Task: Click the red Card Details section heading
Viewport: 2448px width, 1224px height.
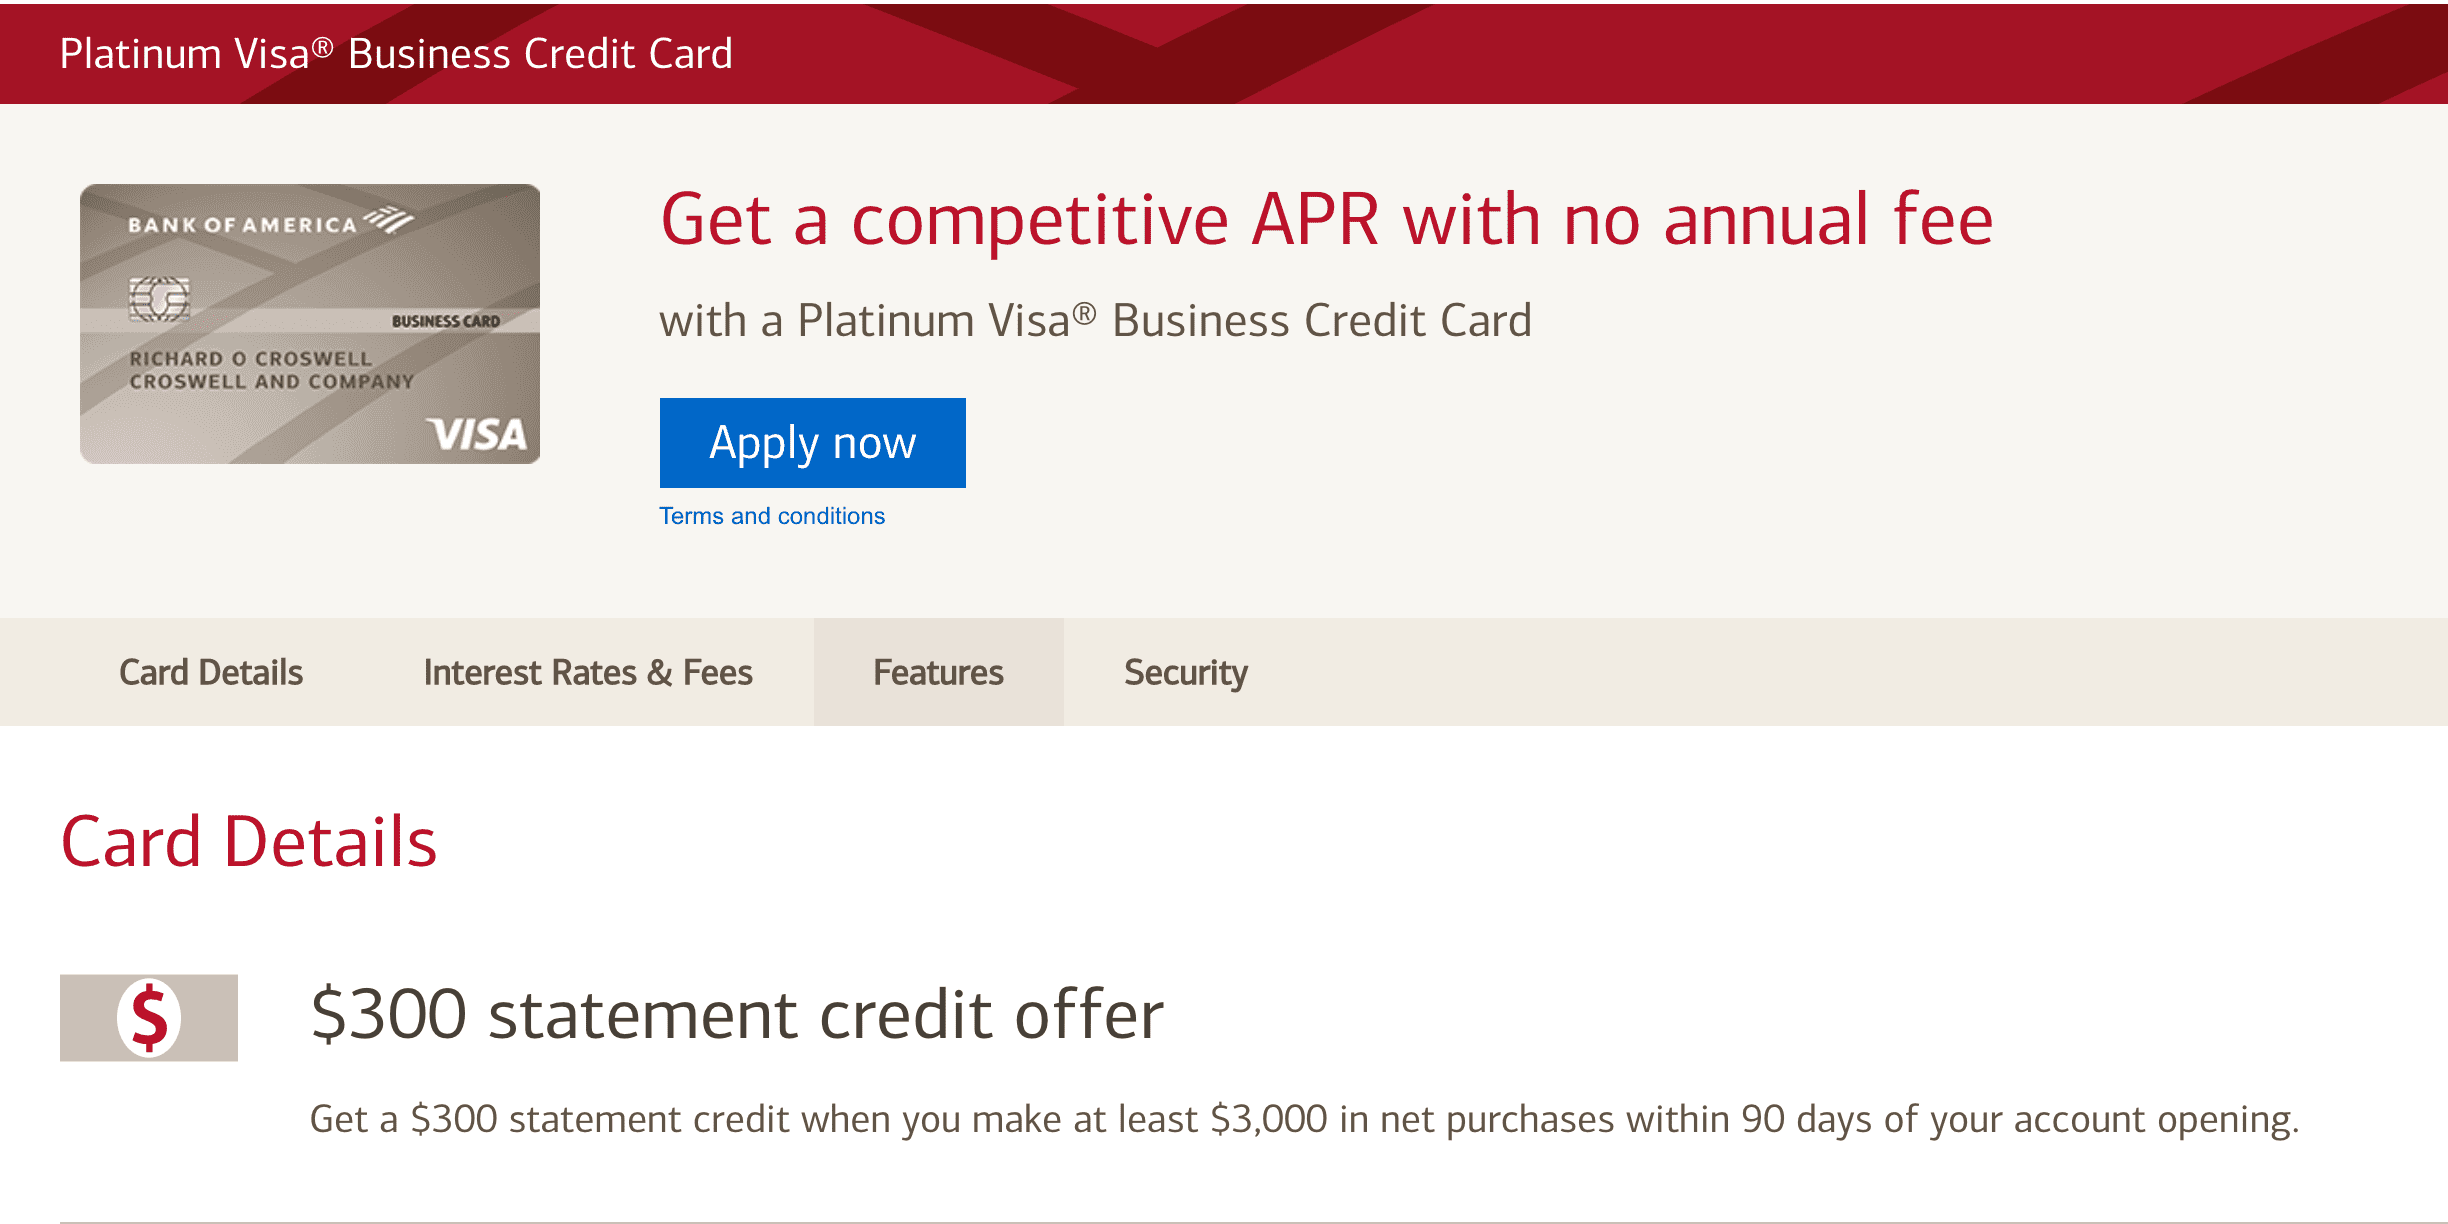Action: point(249,842)
